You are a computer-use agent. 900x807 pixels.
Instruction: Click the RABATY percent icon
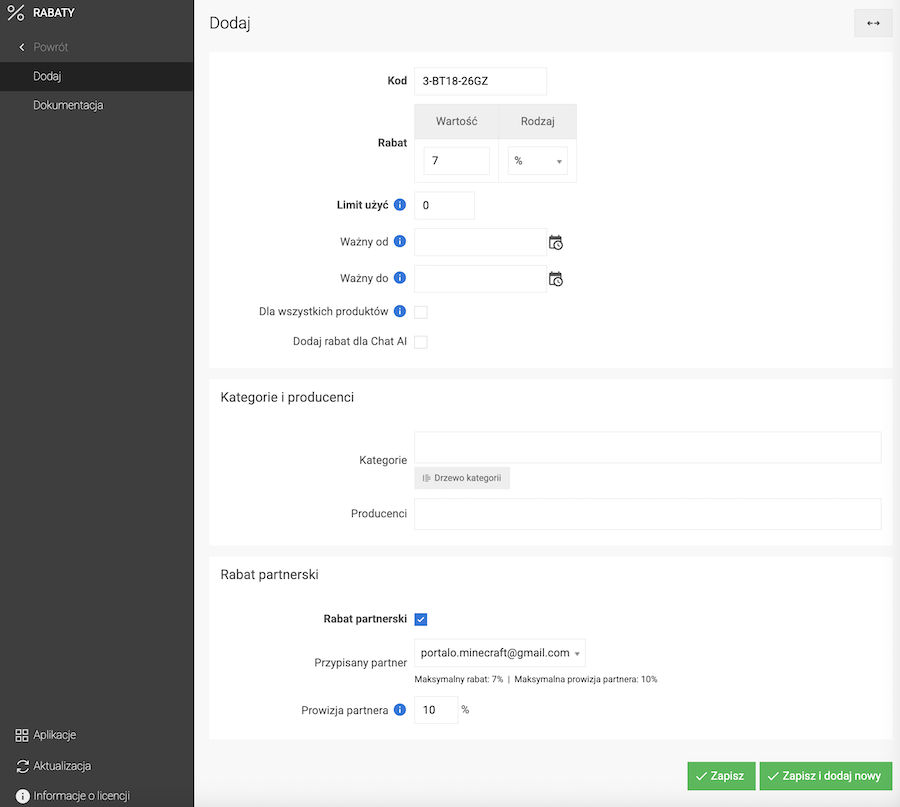click(15, 13)
